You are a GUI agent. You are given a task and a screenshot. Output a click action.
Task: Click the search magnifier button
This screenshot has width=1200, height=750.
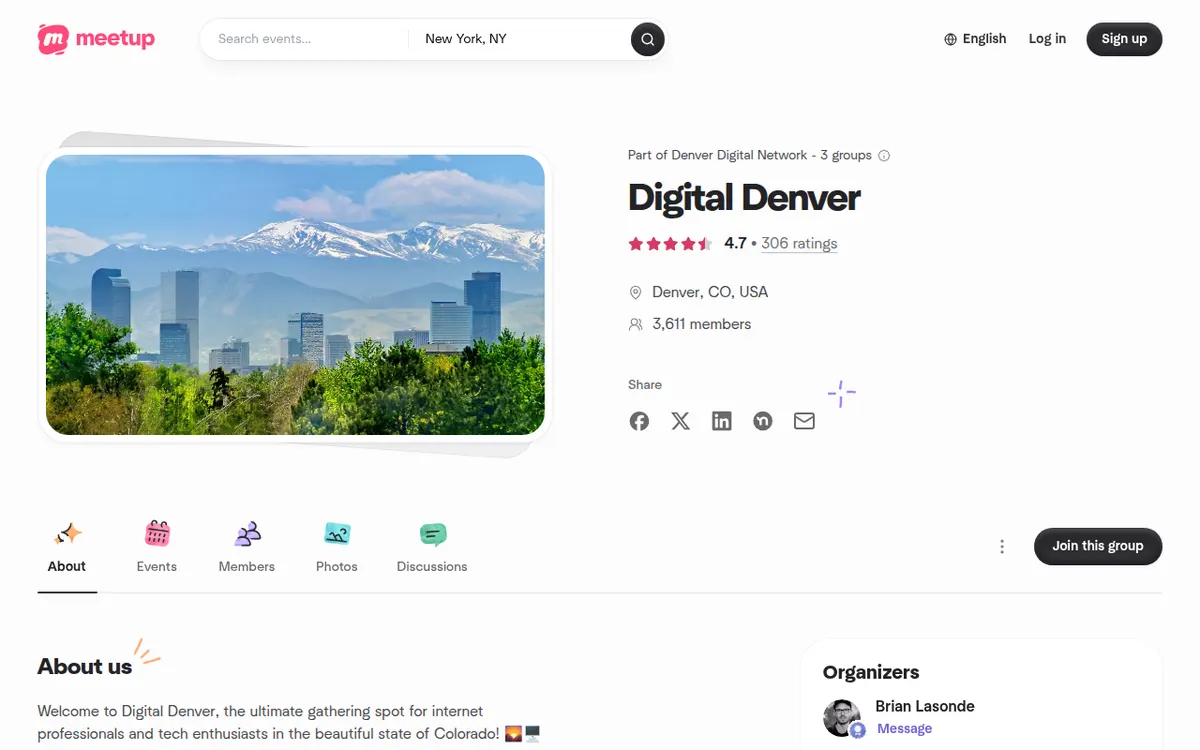pyautogui.click(x=647, y=39)
